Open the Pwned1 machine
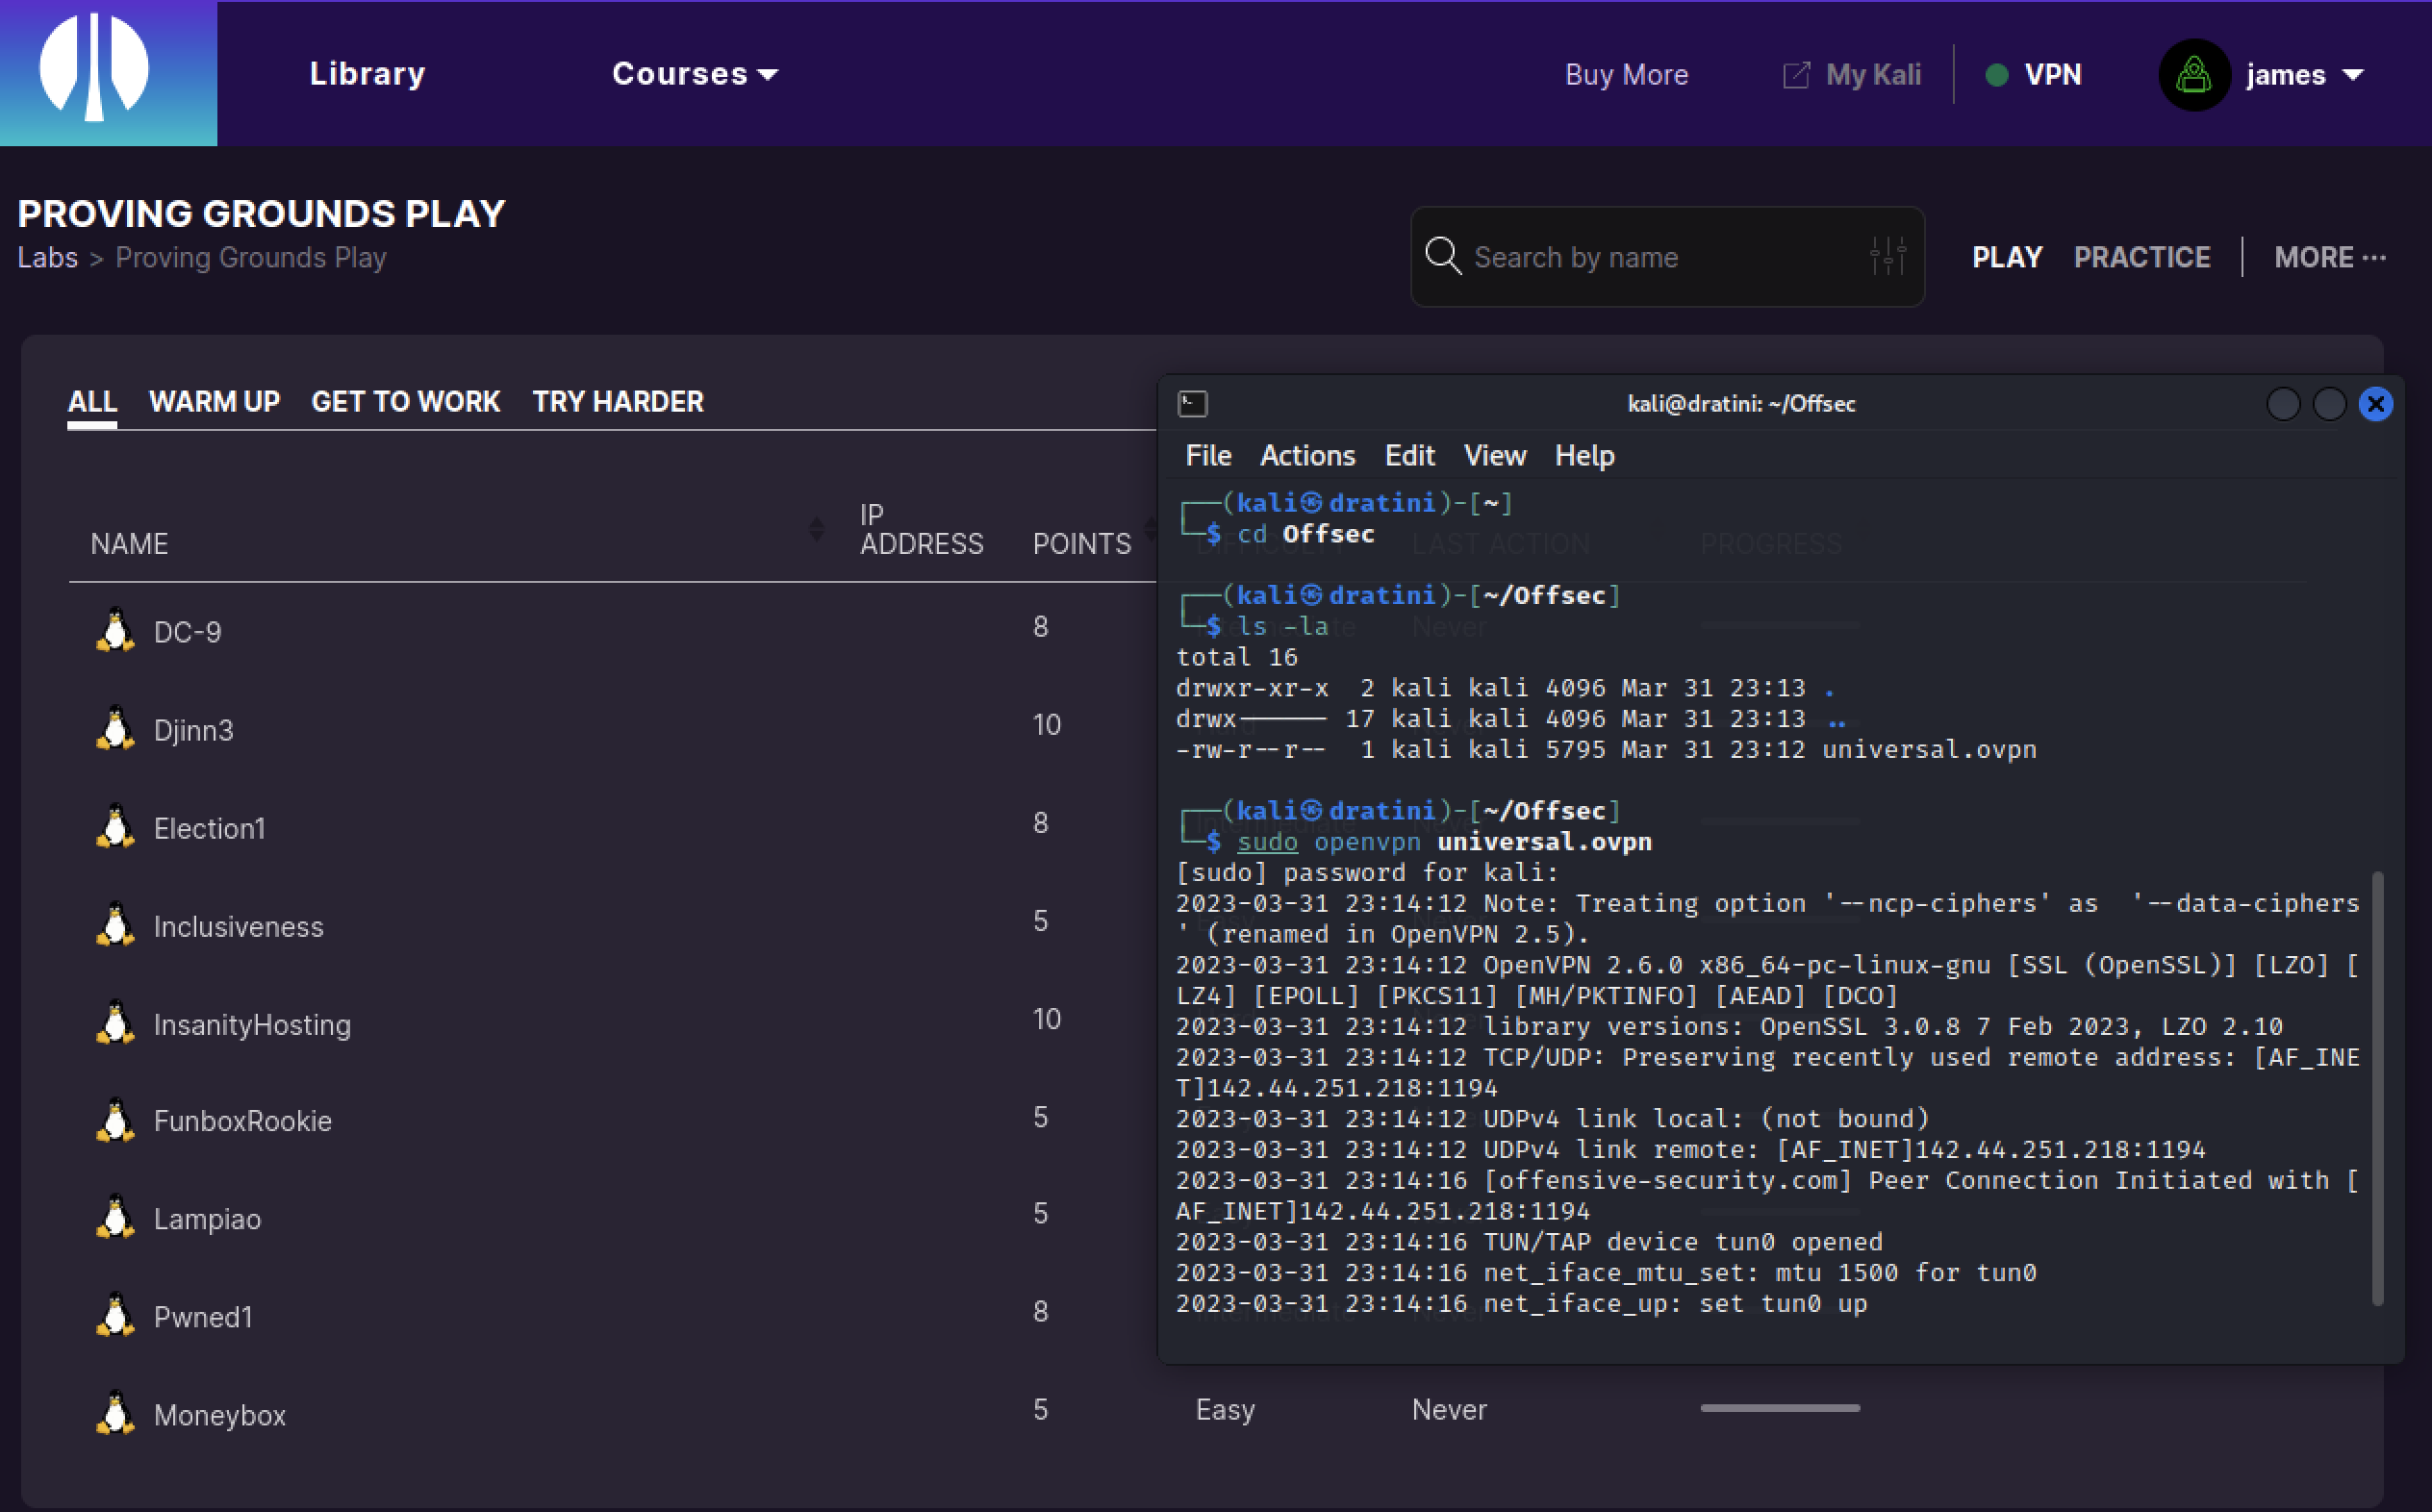This screenshot has width=2432, height=1512. (x=203, y=1316)
